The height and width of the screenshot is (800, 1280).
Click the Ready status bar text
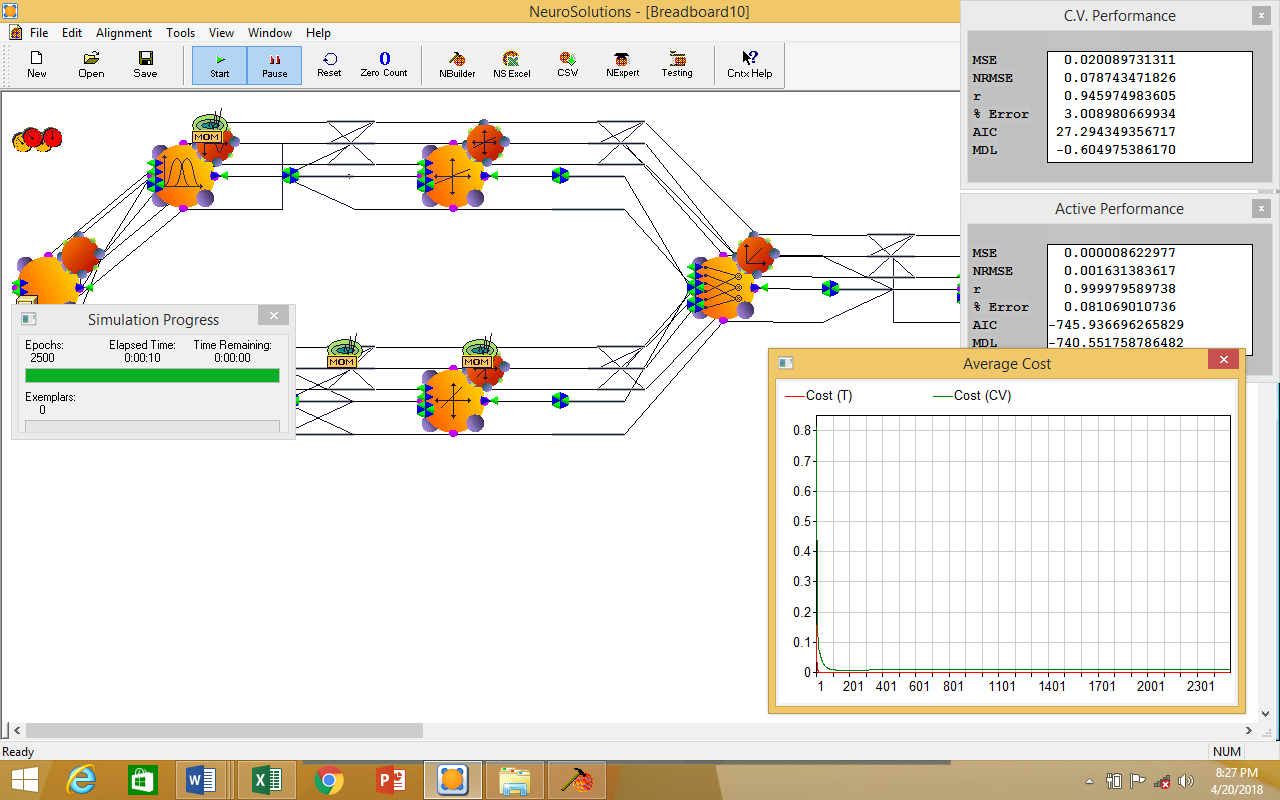point(18,752)
